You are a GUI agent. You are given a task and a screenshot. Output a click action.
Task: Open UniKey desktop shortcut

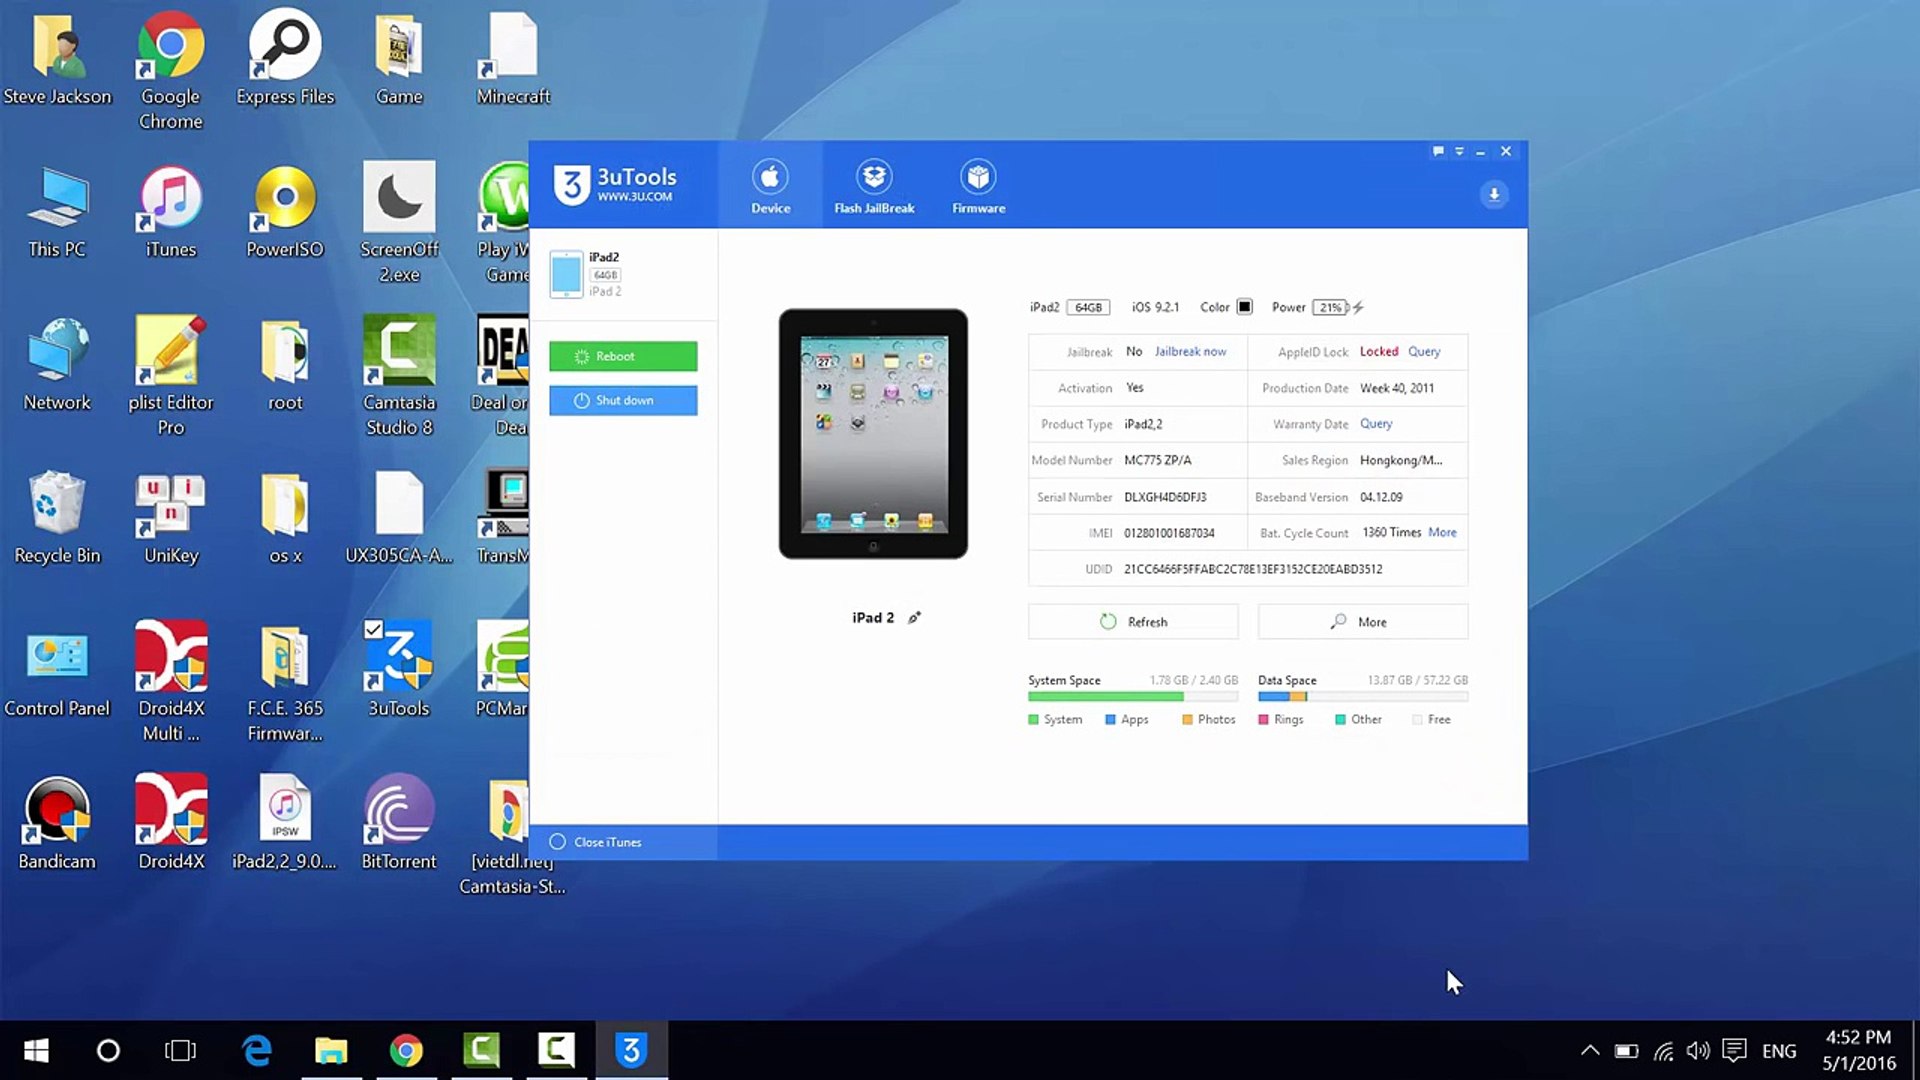tap(170, 518)
